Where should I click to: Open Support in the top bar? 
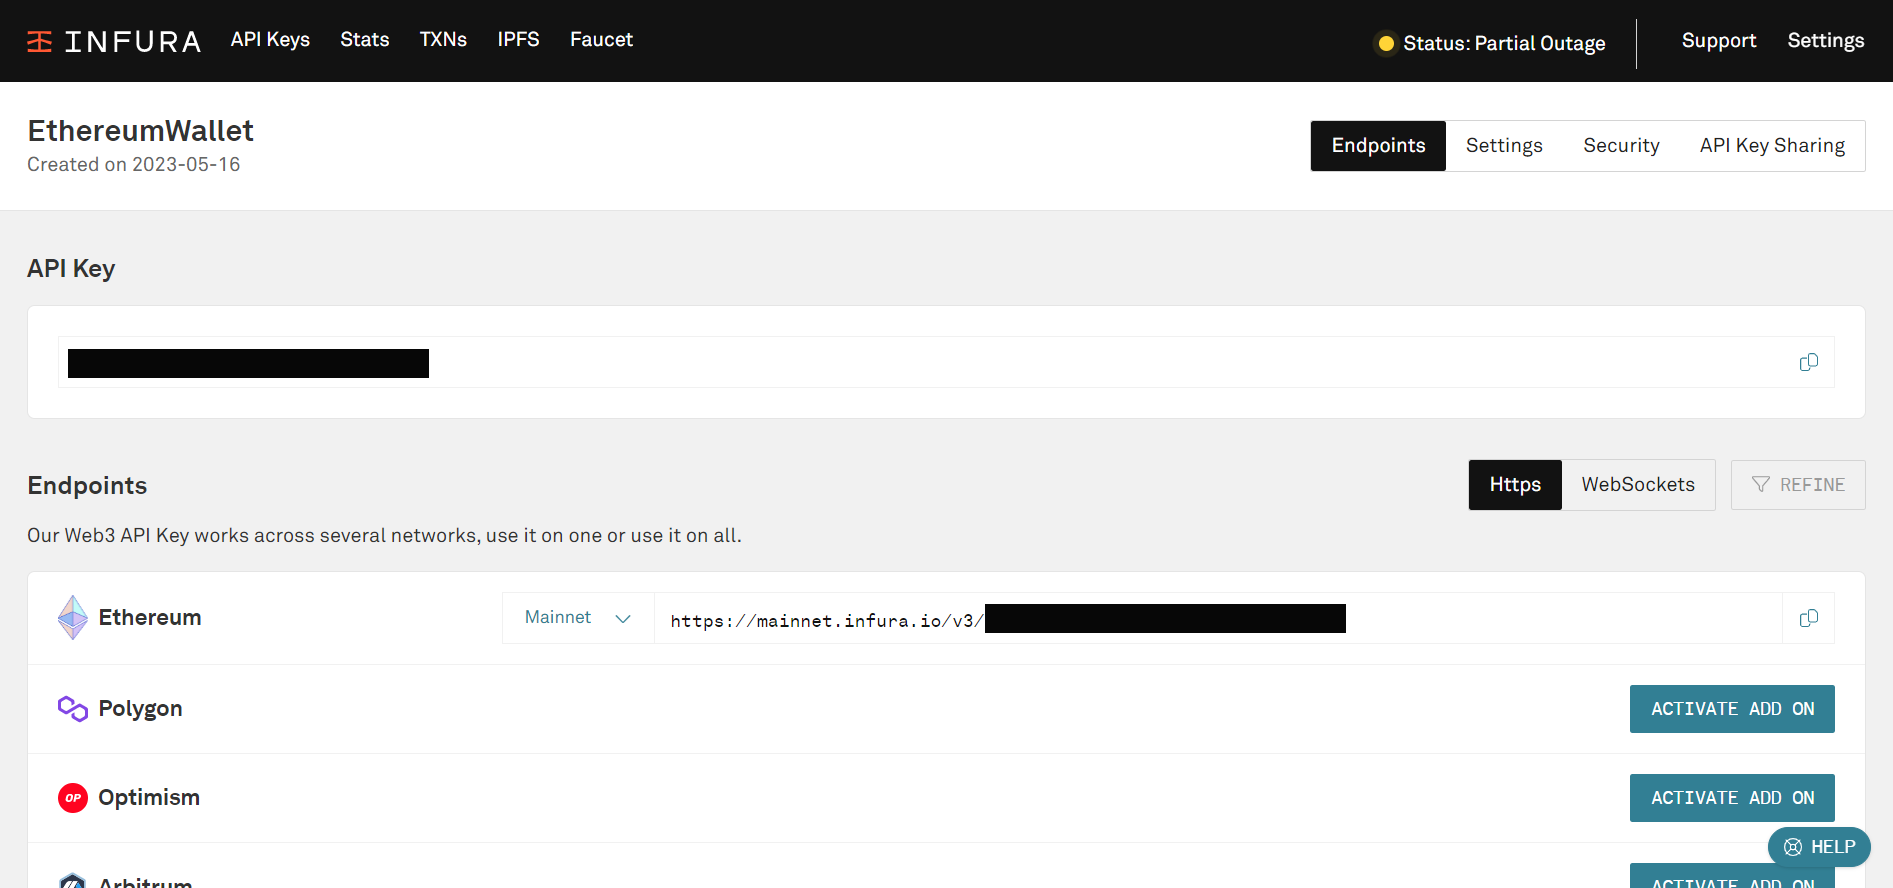(x=1719, y=40)
